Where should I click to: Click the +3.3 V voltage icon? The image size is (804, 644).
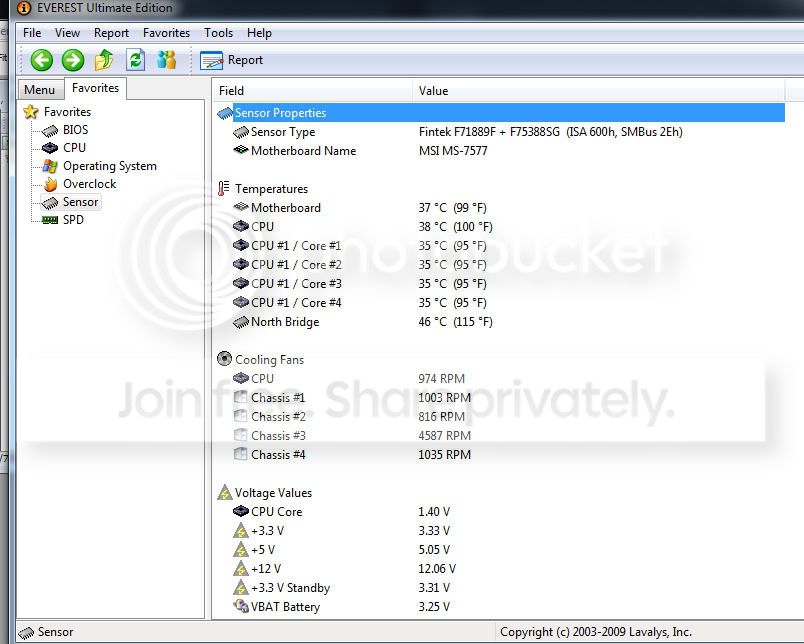[x=240, y=530]
